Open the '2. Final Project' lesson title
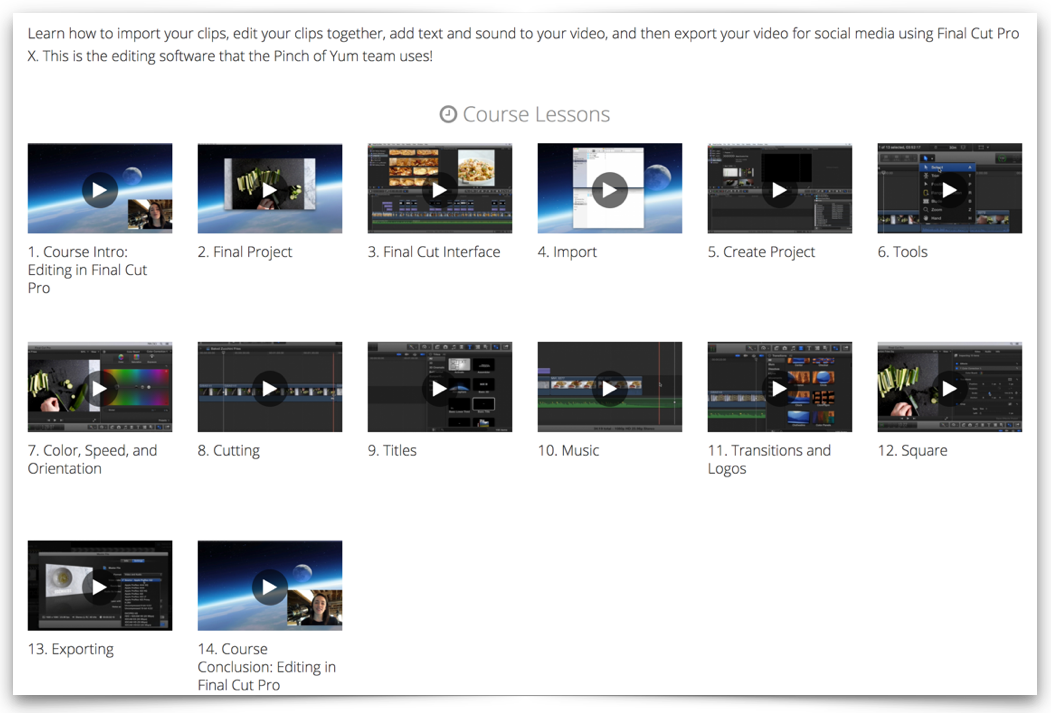 click(245, 252)
